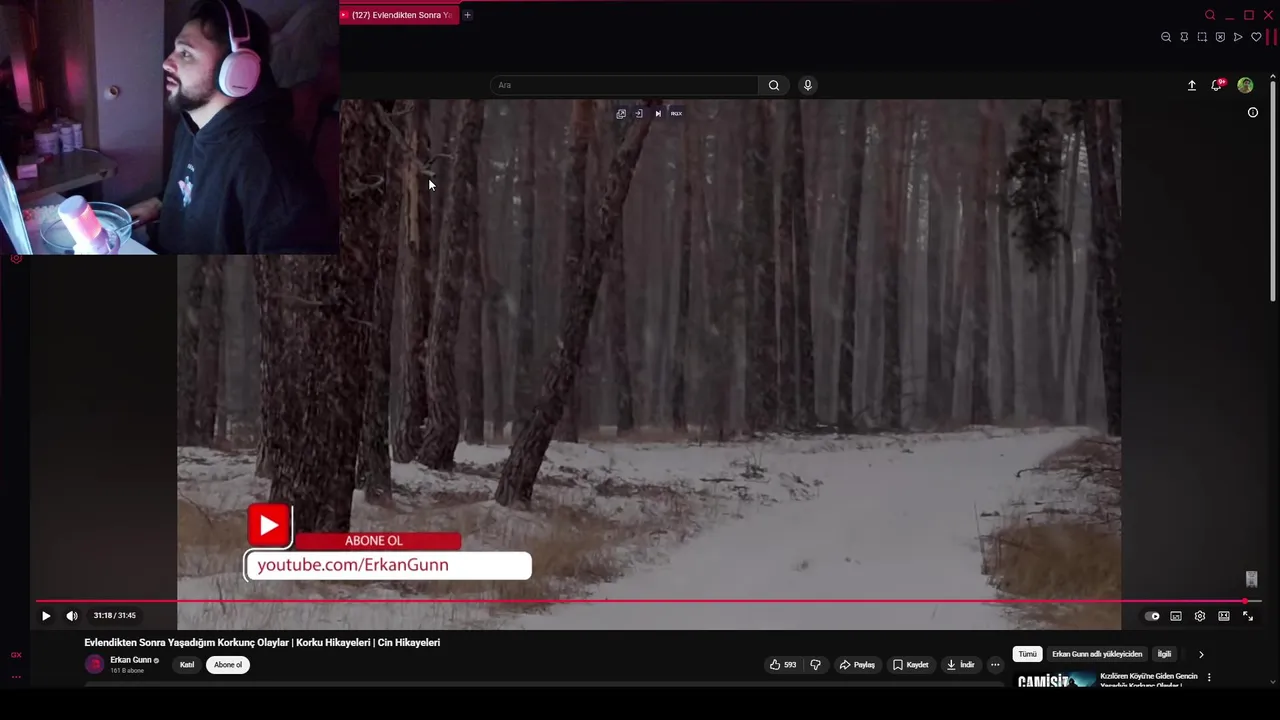
Task: Subscribe using the Abone ol button
Action: [228, 665]
